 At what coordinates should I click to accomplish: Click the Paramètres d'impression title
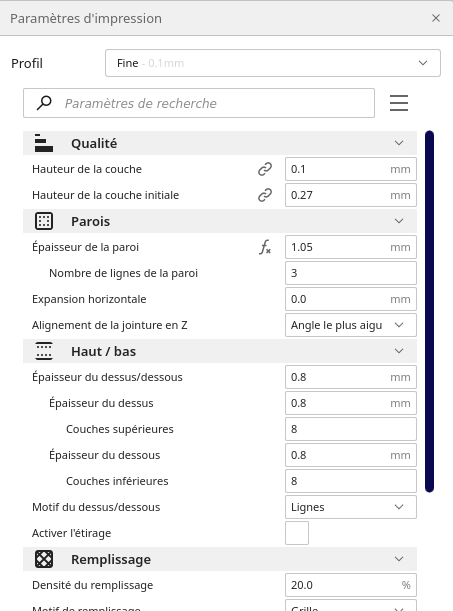tap(86, 18)
